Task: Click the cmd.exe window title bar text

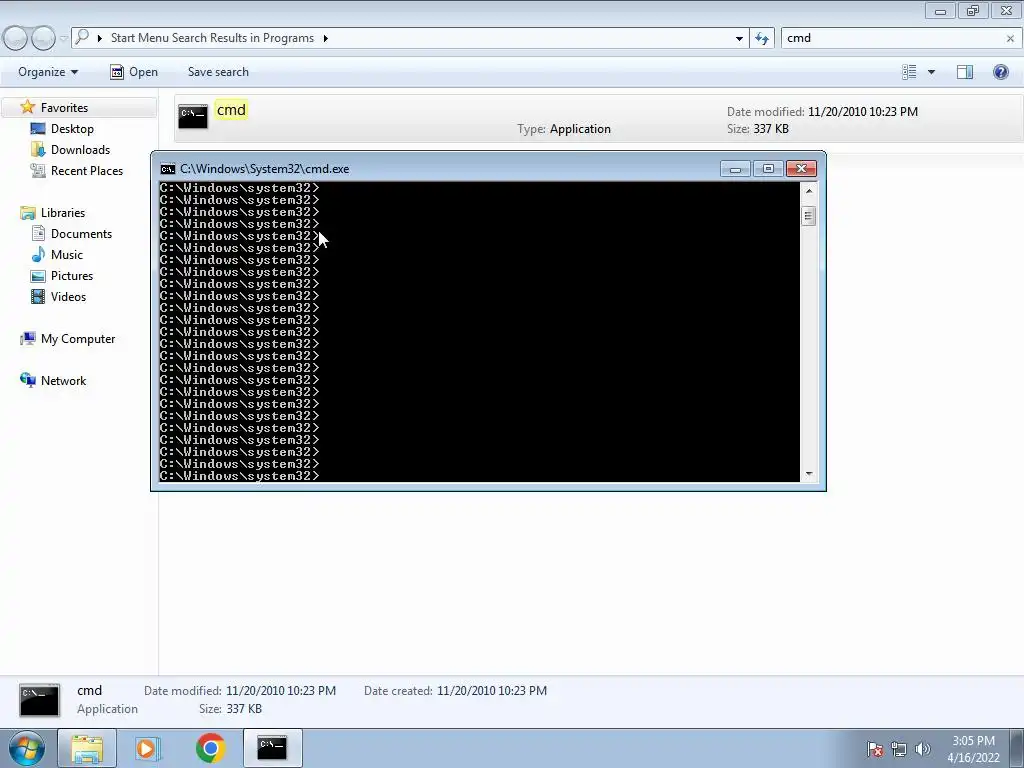Action: (264, 169)
